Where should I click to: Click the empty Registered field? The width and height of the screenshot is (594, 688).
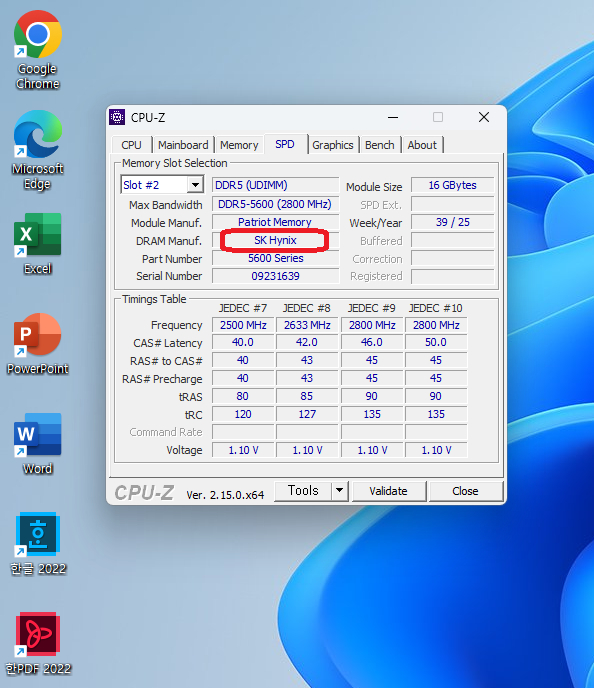pyautogui.click(x=452, y=276)
